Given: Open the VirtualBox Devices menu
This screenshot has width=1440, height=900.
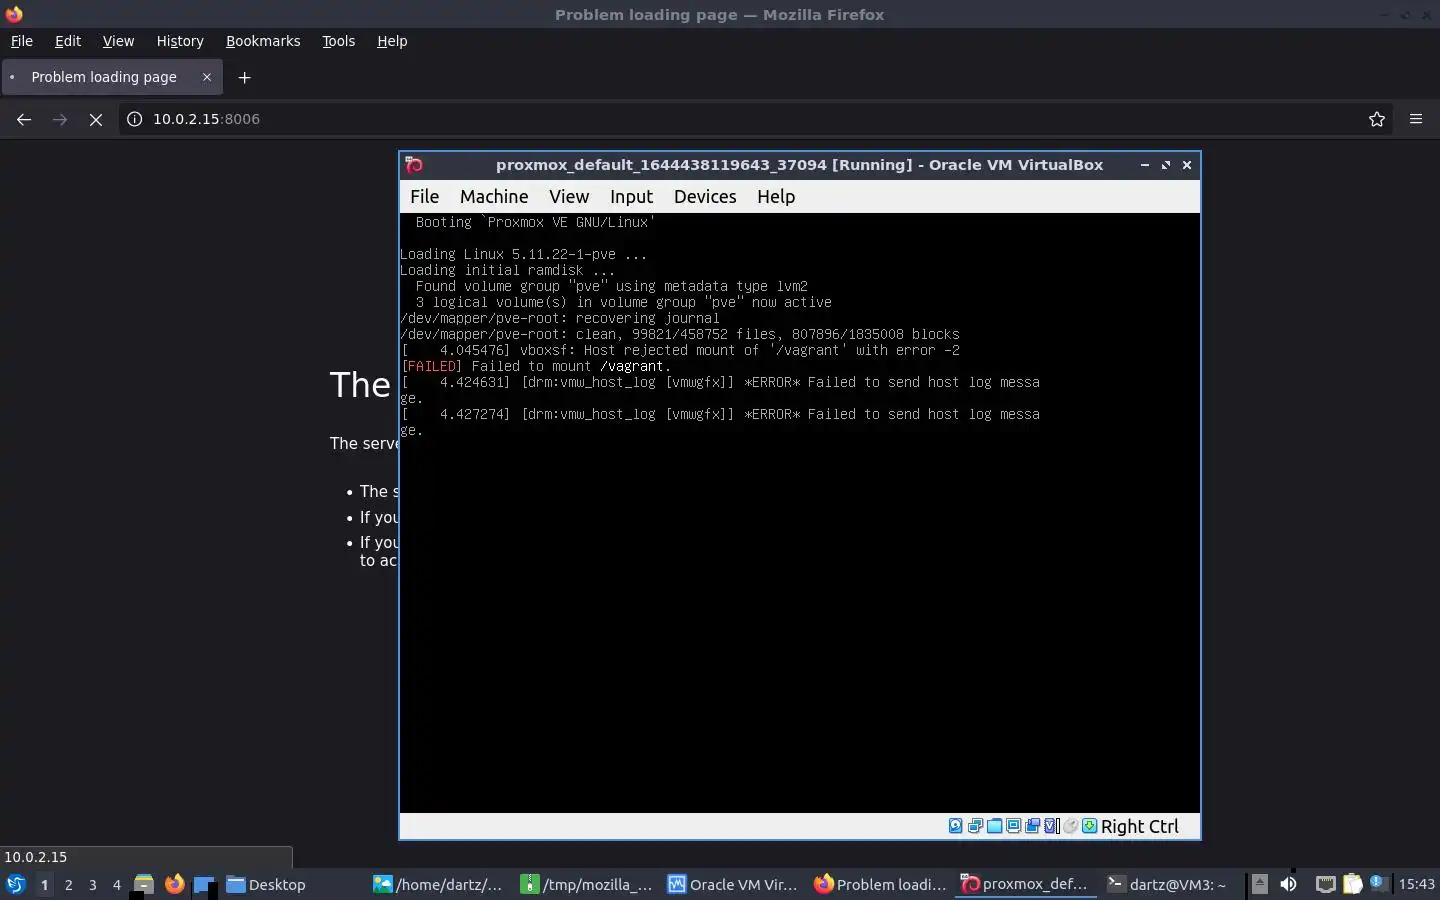Looking at the screenshot, I should (x=705, y=196).
